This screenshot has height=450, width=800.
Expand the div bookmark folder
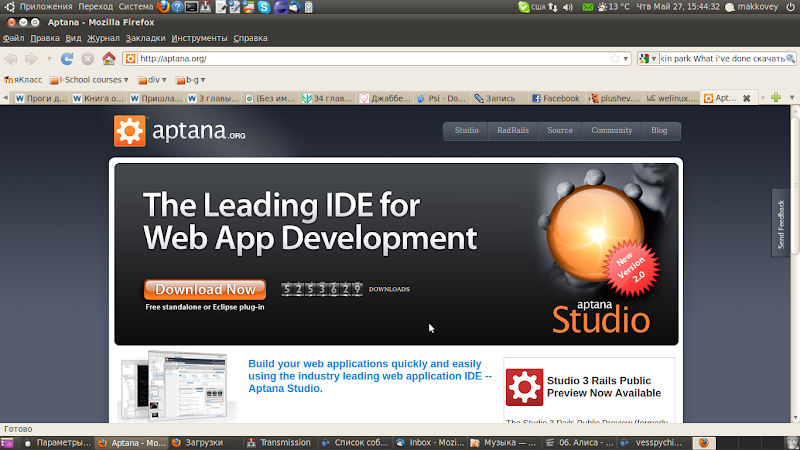pyautogui.click(x=152, y=80)
